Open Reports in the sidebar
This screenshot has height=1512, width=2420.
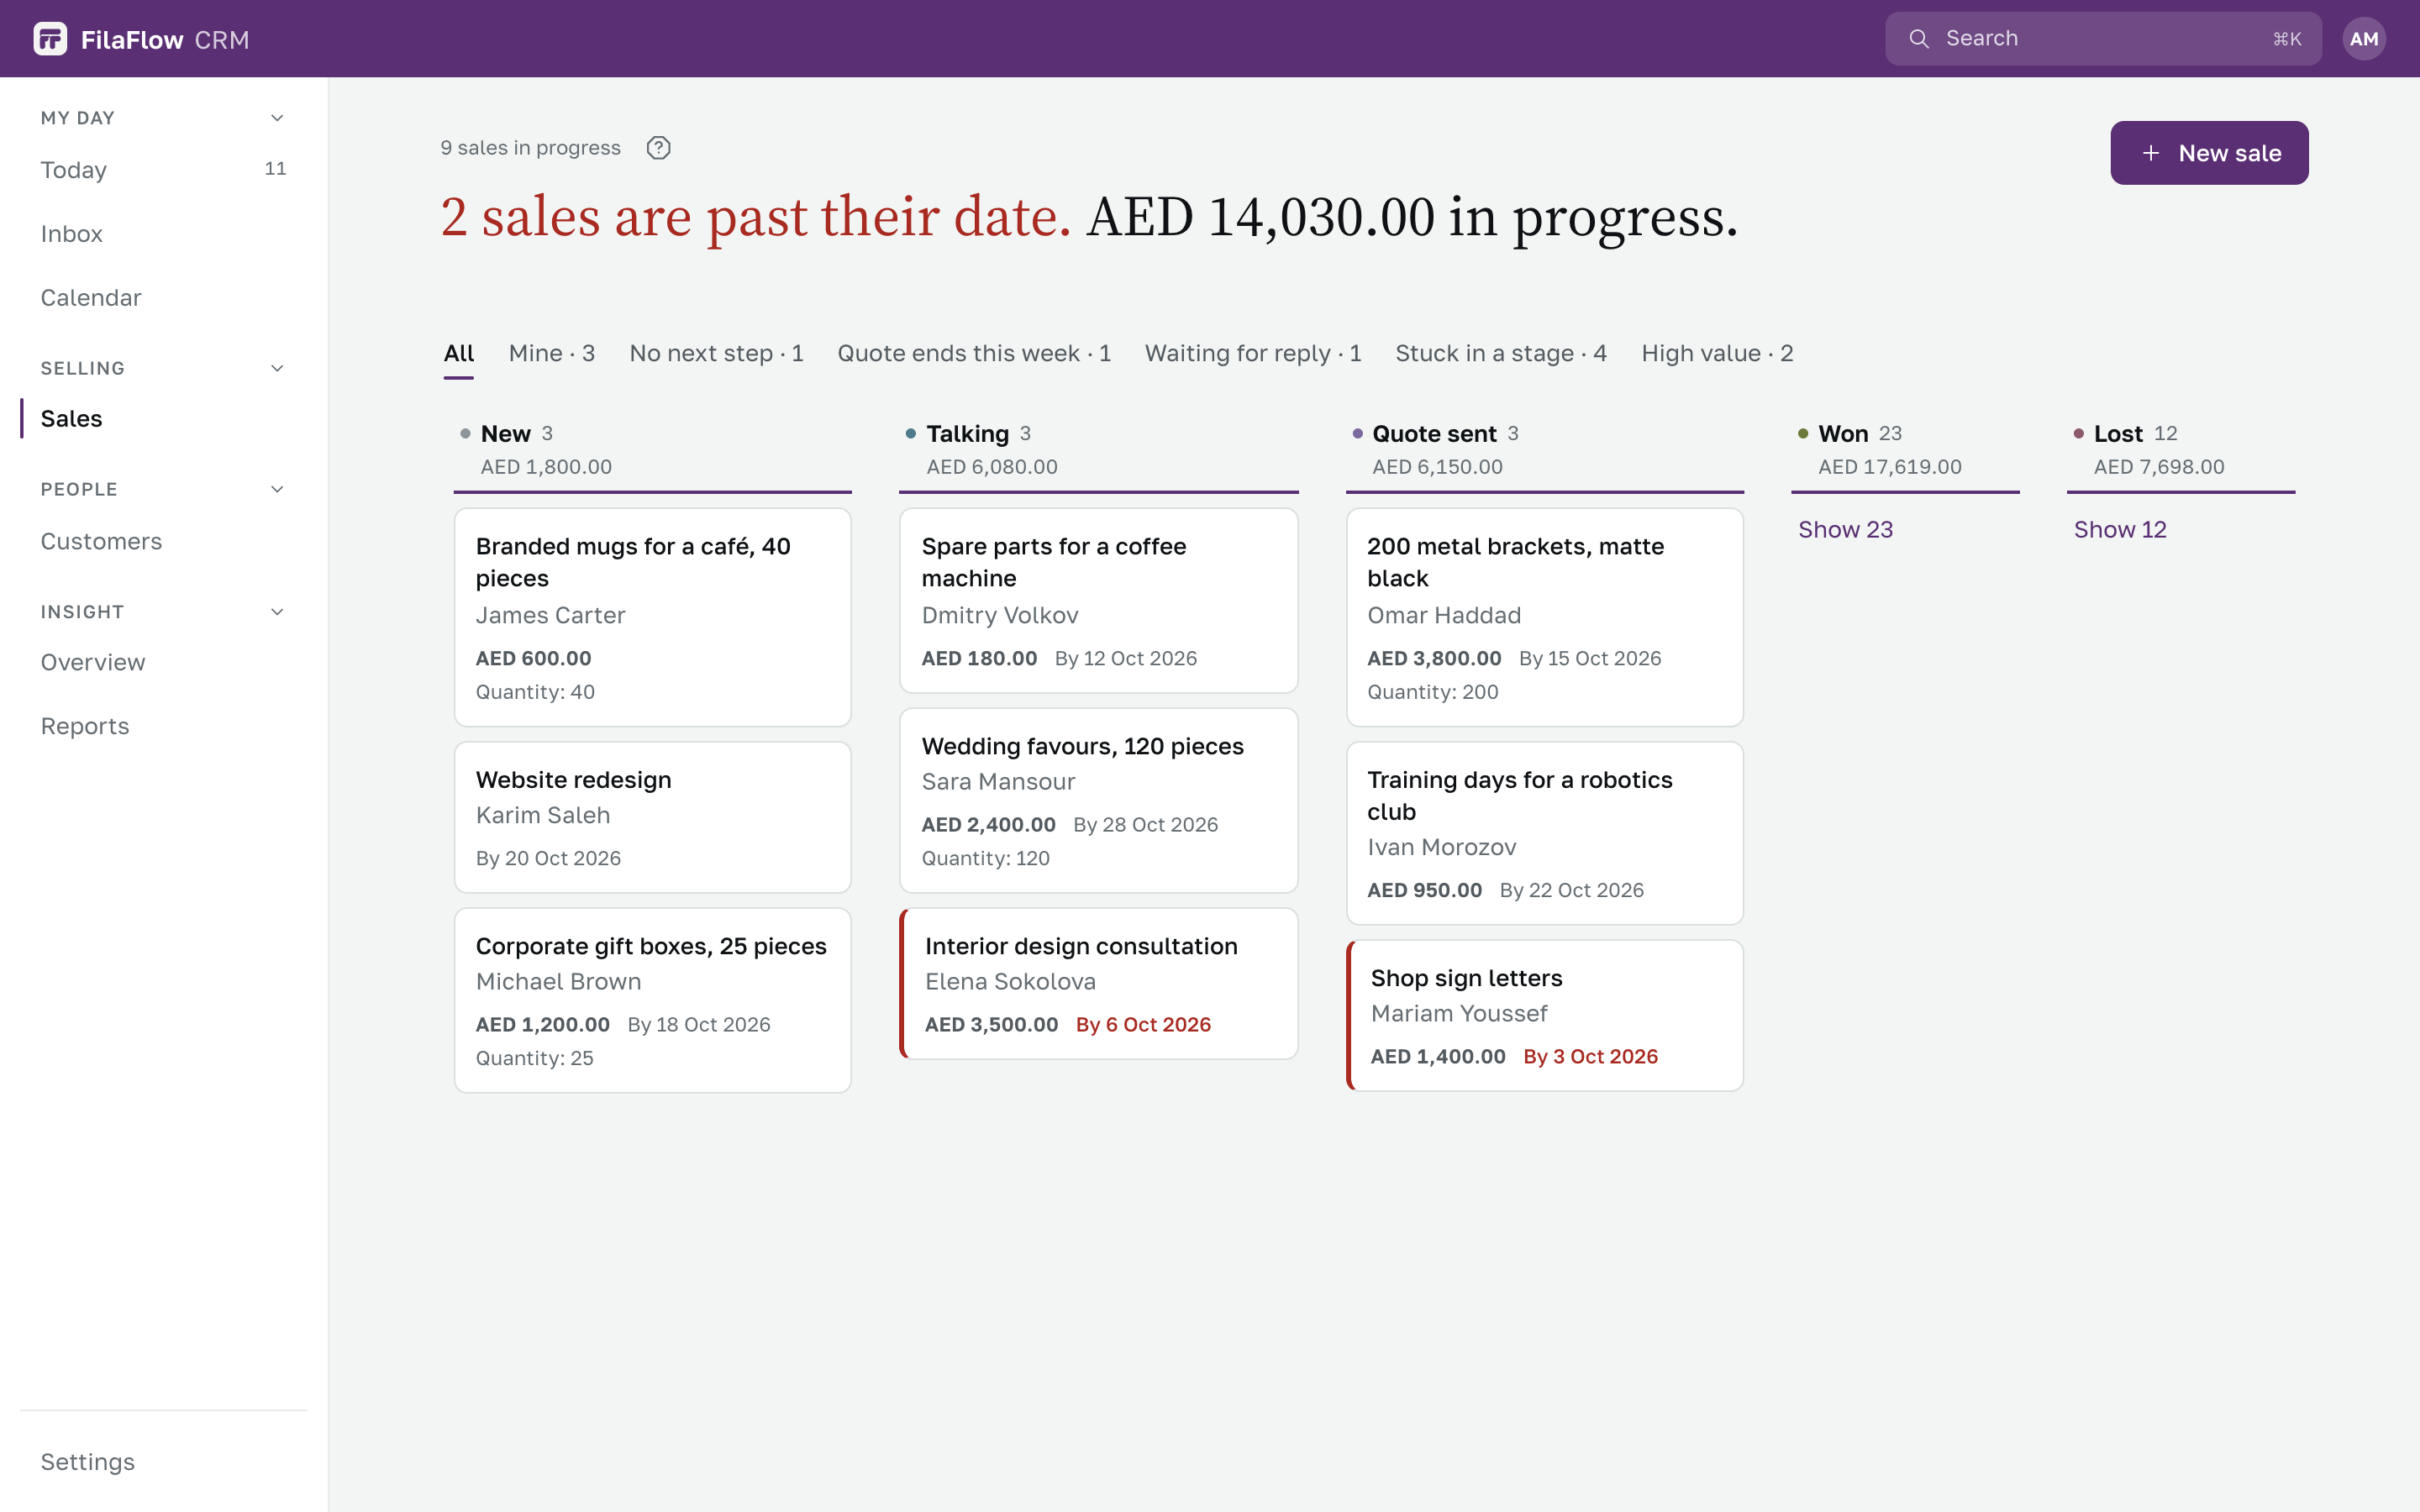[164, 727]
